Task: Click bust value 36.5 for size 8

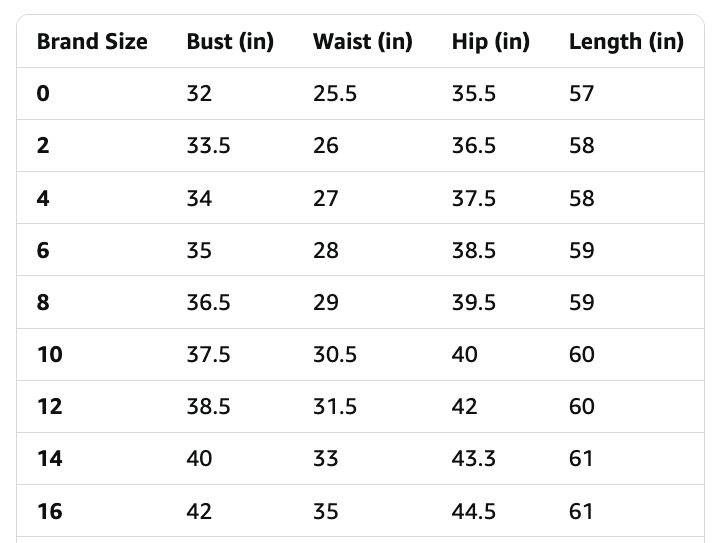Action: 208,302
